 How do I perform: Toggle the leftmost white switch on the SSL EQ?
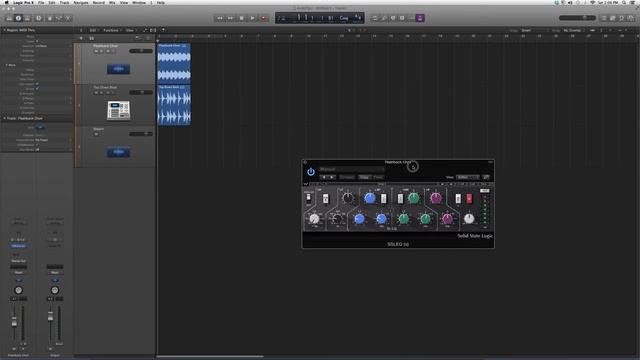click(x=309, y=198)
